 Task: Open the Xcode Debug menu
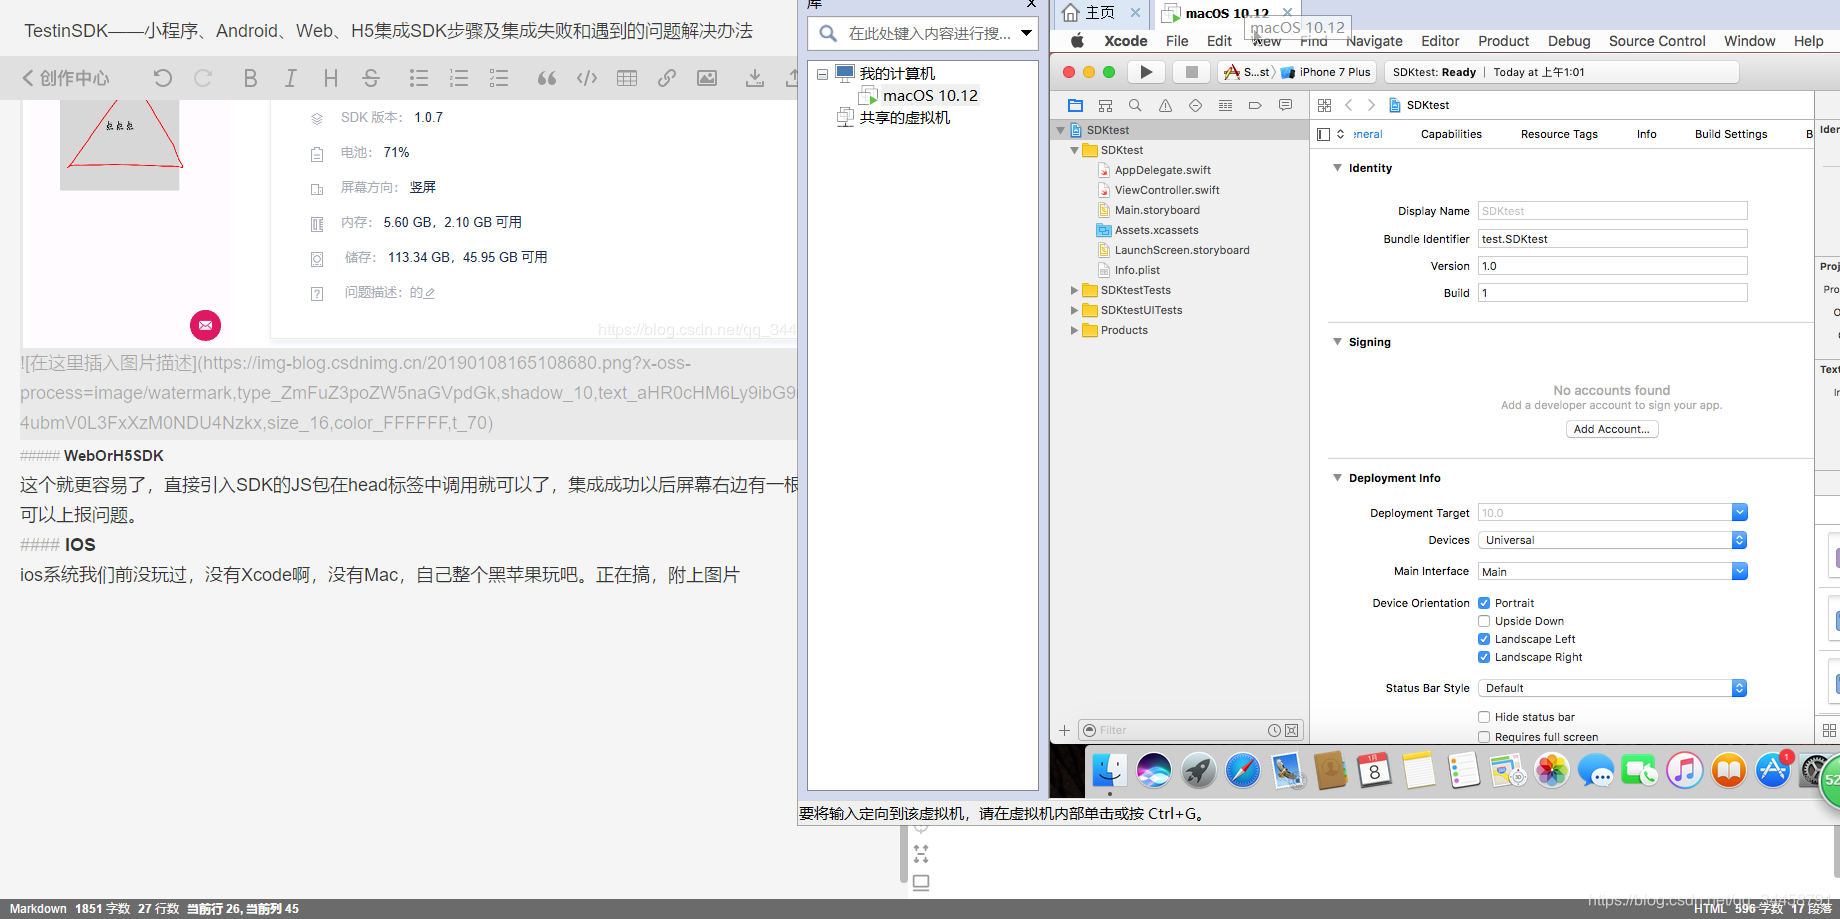(x=1569, y=41)
